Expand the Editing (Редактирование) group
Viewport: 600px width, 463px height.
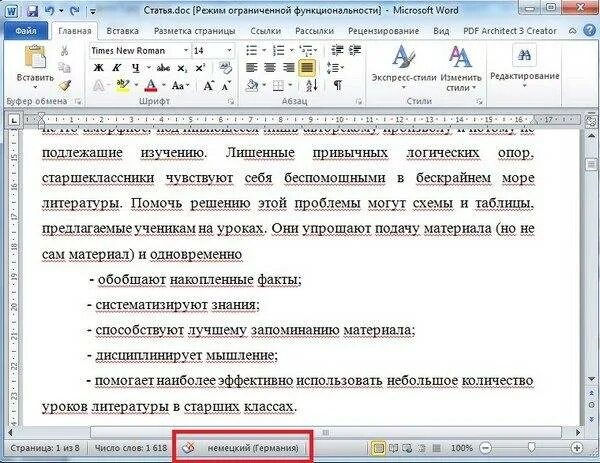pyautogui.click(x=525, y=65)
